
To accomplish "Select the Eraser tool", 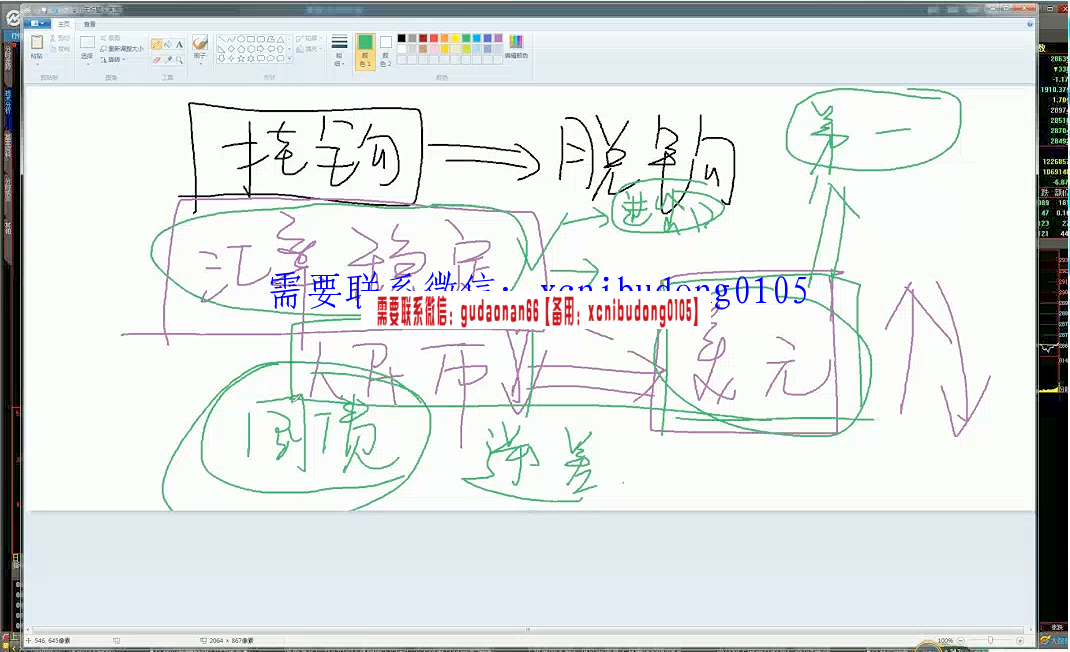I will pos(157,59).
